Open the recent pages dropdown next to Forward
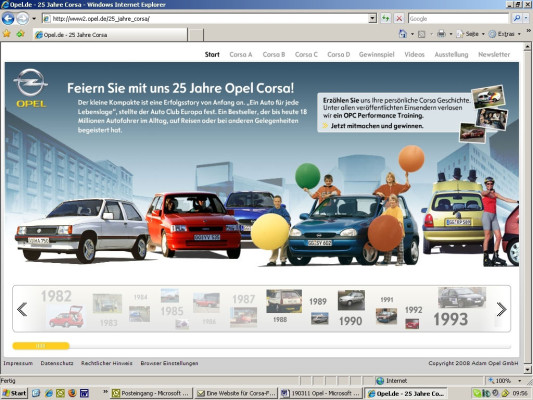533x400 pixels. point(34,18)
